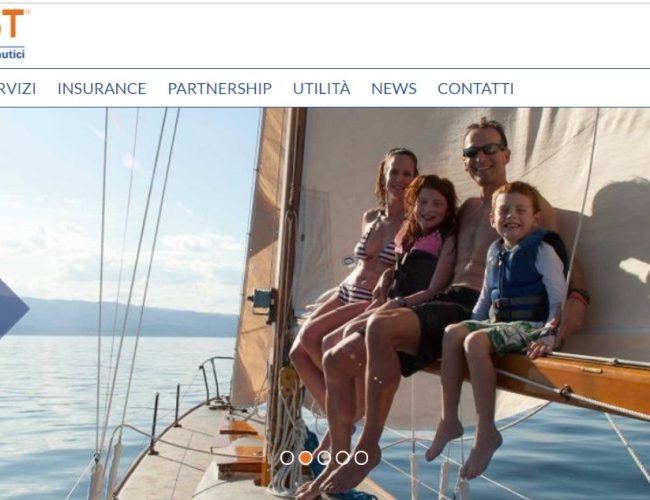650x500 pixels.
Task: Click the blue 'nautici' tagline under logo
Action: [12, 53]
